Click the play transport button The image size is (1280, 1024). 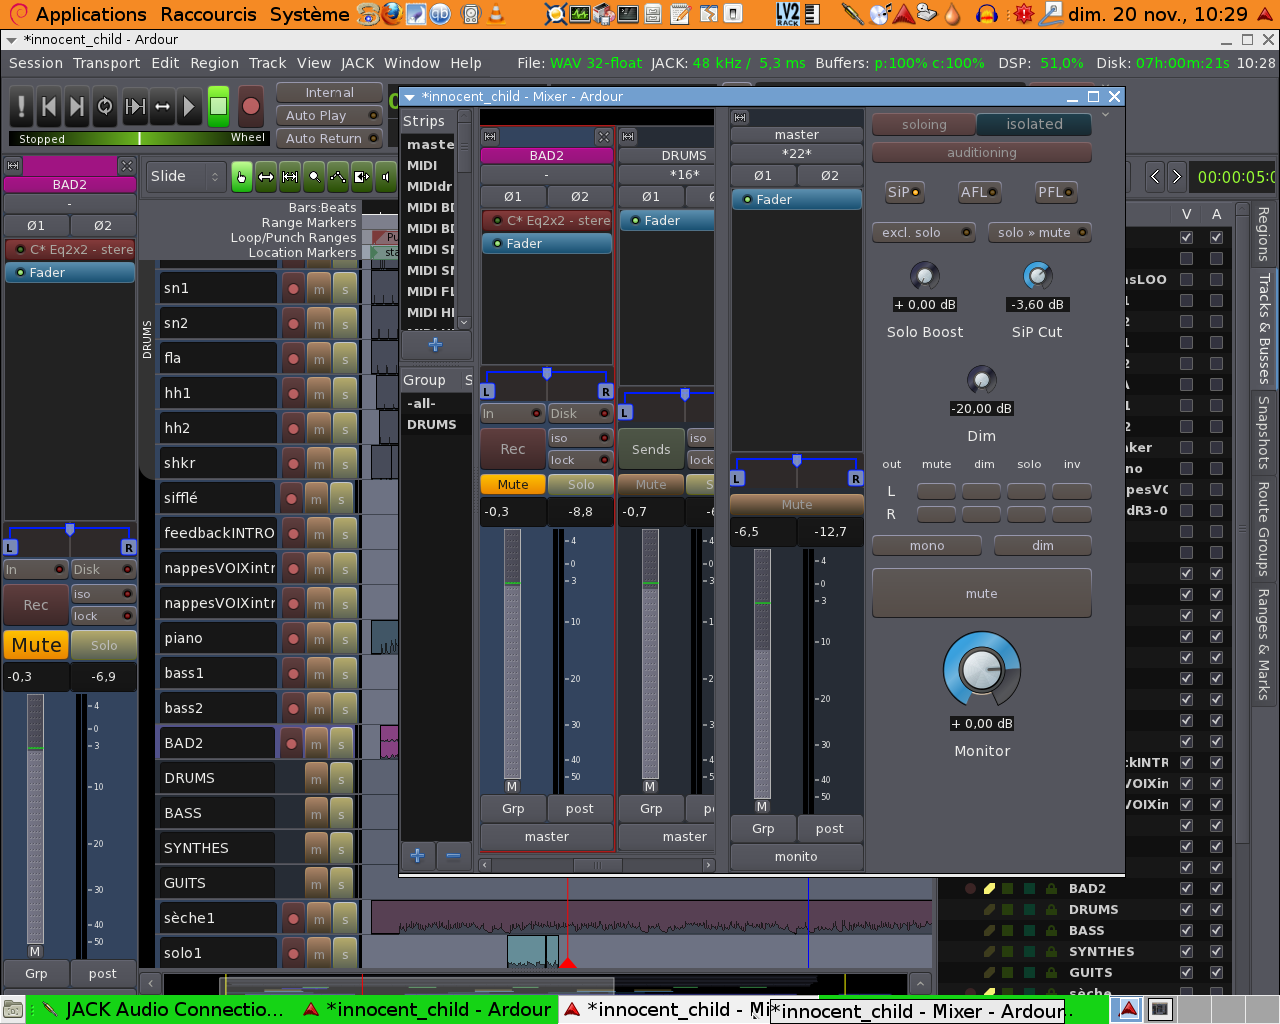tap(189, 107)
